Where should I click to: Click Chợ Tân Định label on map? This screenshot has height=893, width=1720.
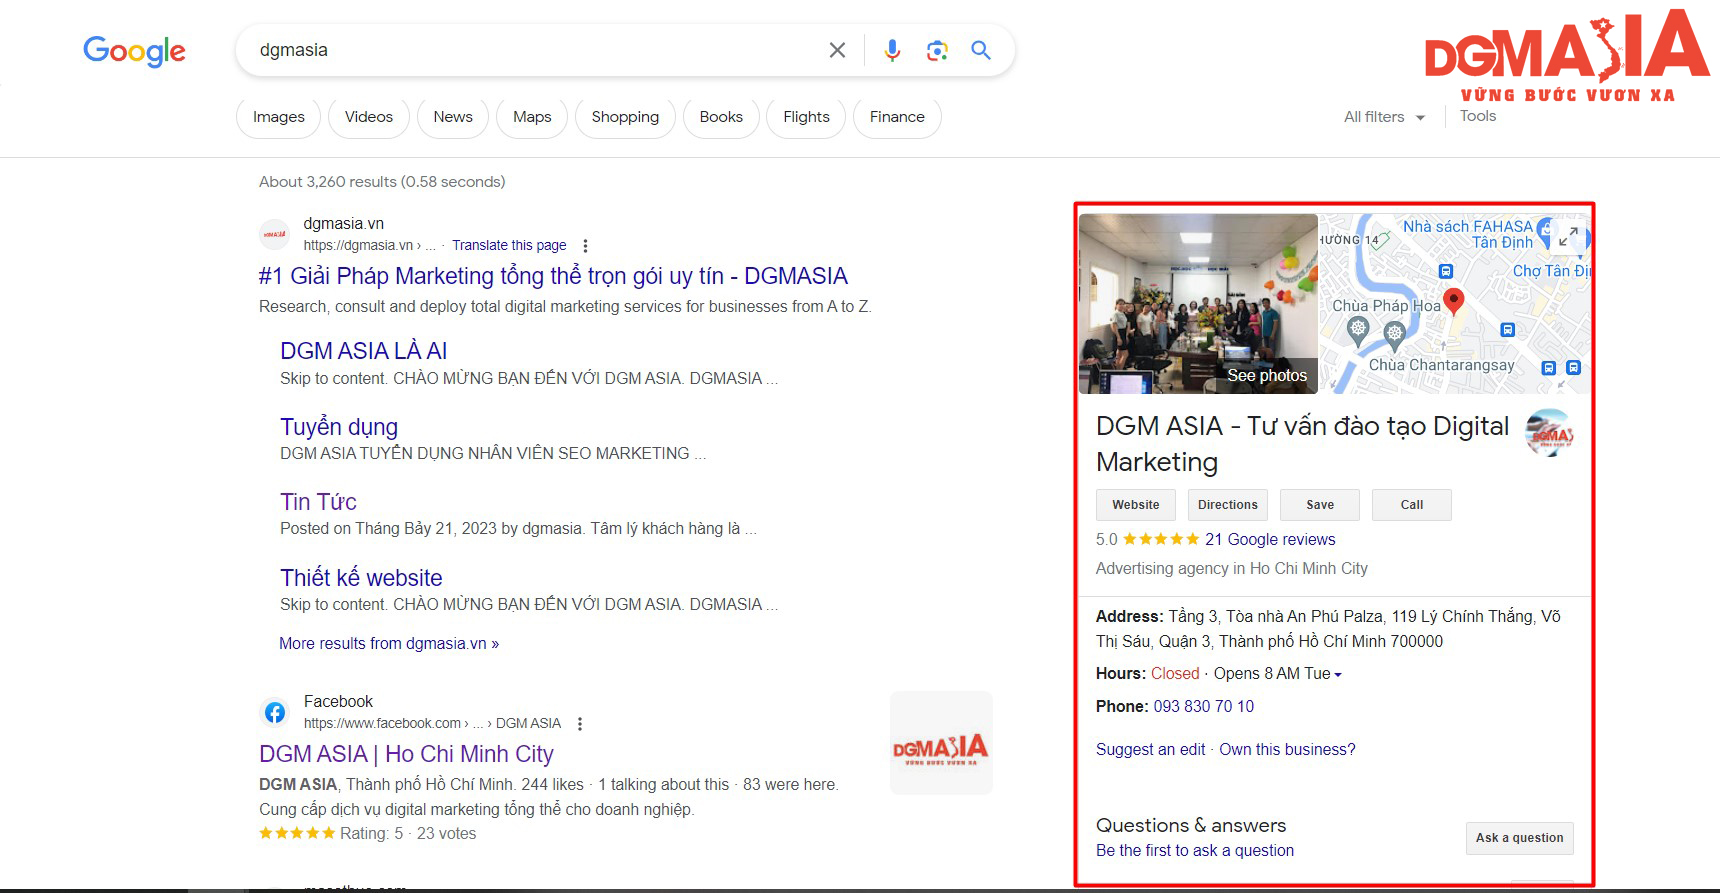click(x=1550, y=271)
